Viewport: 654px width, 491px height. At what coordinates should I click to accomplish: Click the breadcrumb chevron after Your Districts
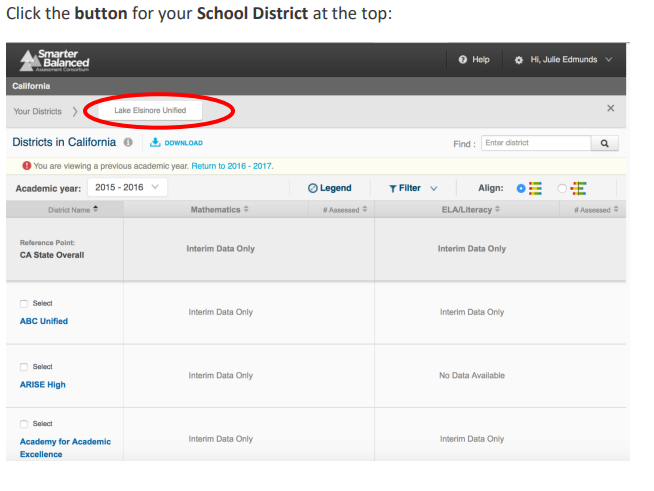pyautogui.click(x=75, y=111)
